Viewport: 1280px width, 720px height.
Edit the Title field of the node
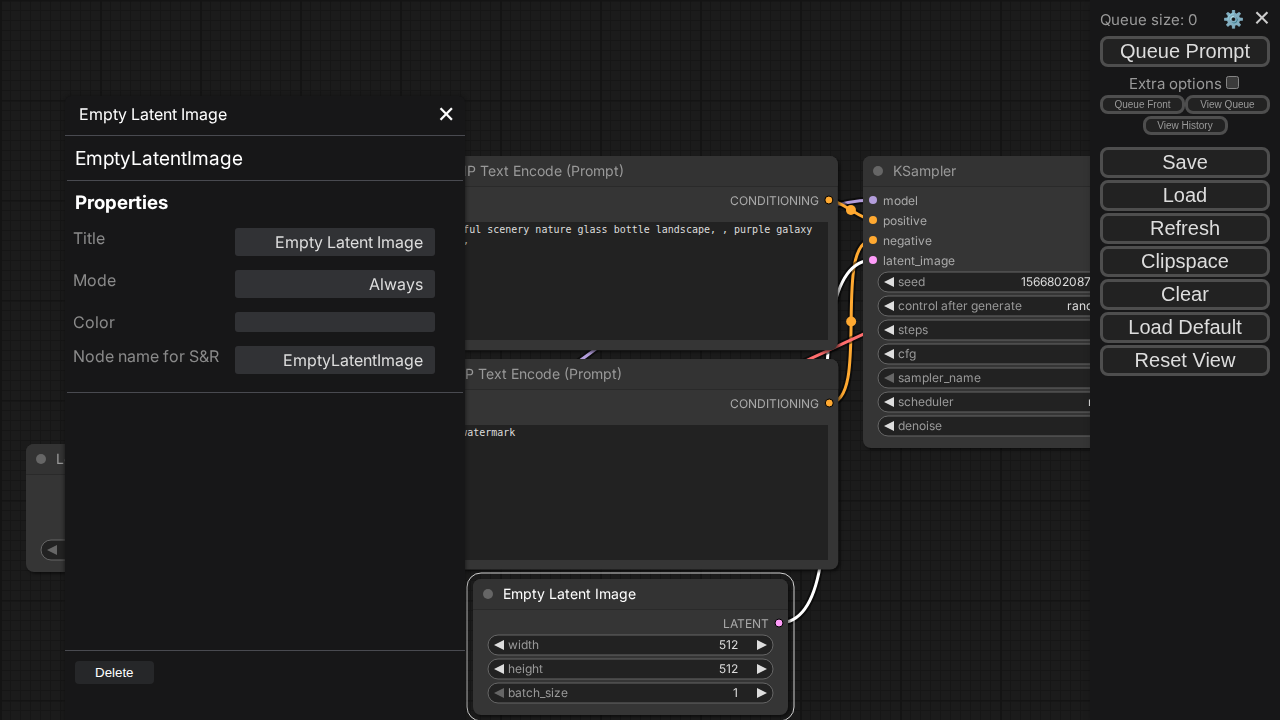[335, 242]
